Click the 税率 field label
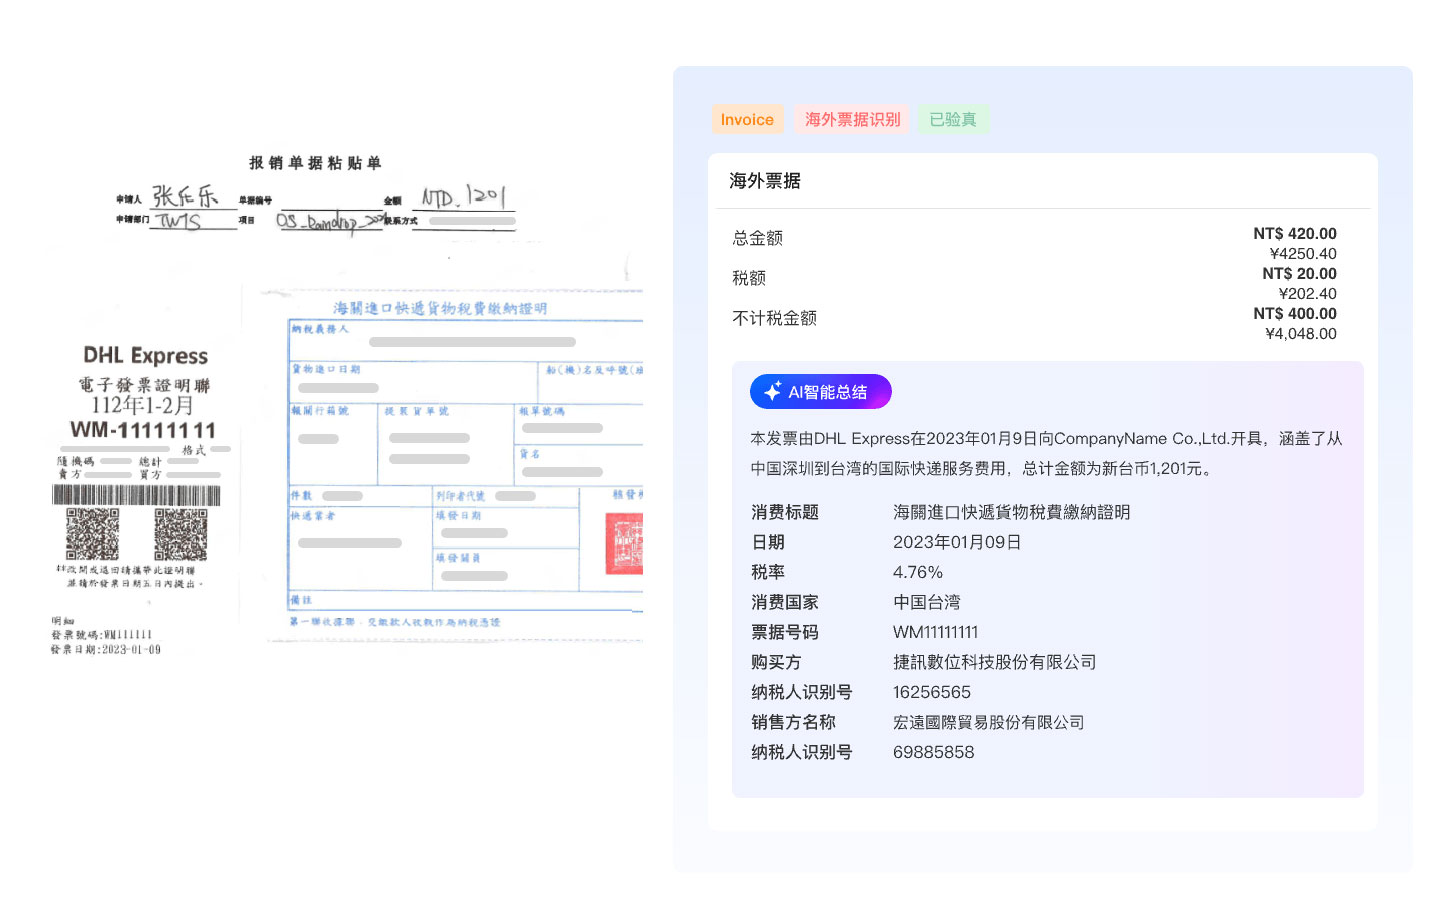 point(768,572)
